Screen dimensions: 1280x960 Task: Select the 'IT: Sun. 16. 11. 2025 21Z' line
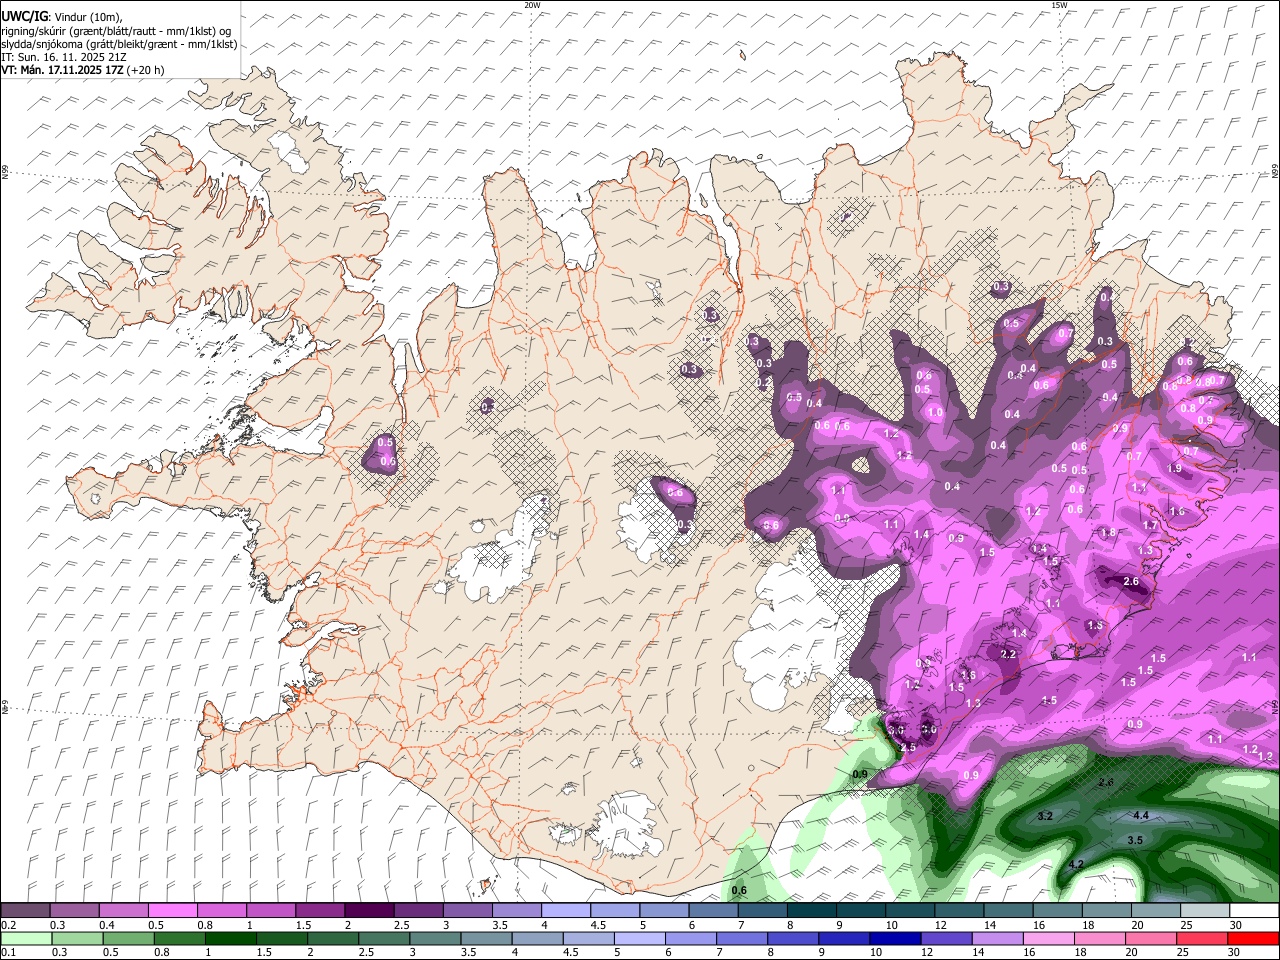click(64, 57)
